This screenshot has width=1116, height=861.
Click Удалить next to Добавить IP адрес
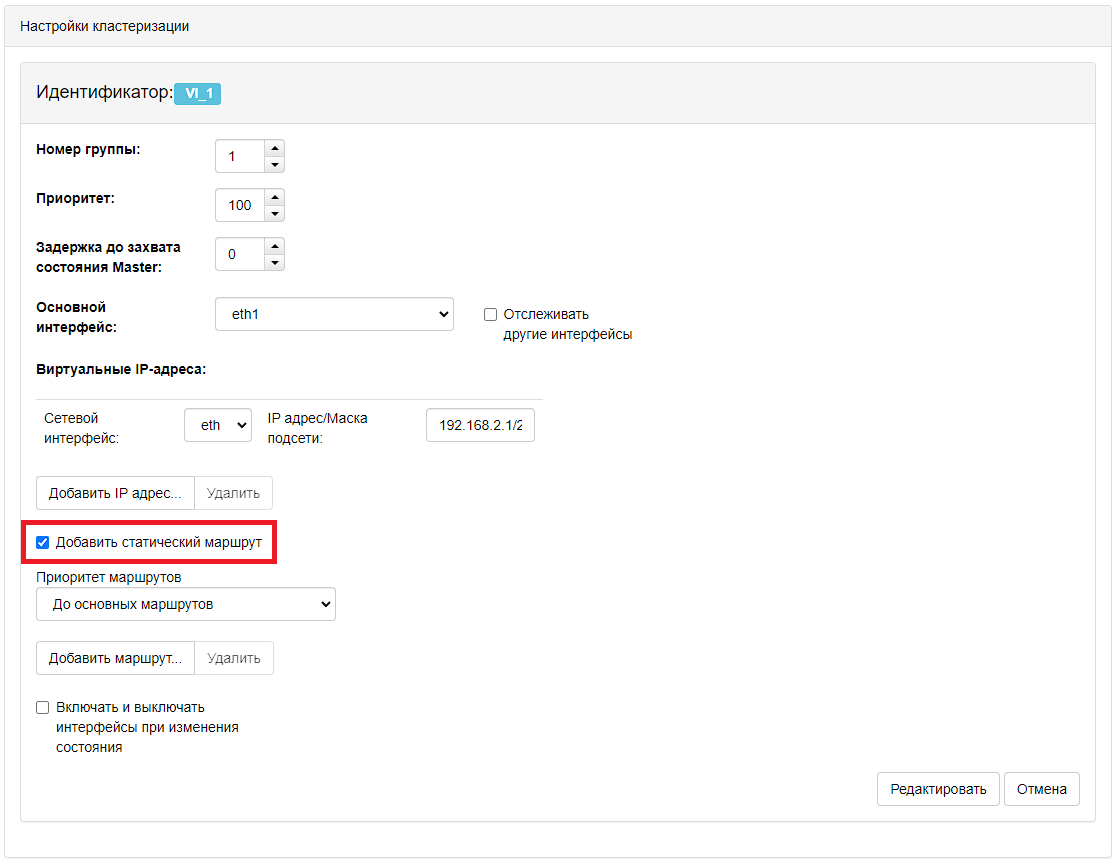233,493
